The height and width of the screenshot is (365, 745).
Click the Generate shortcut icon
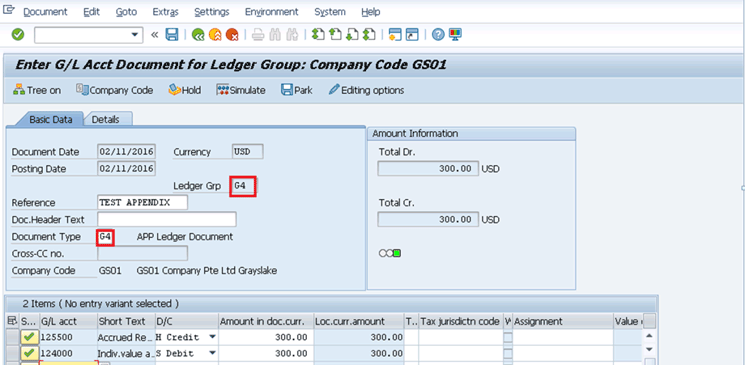tap(412, 35)
